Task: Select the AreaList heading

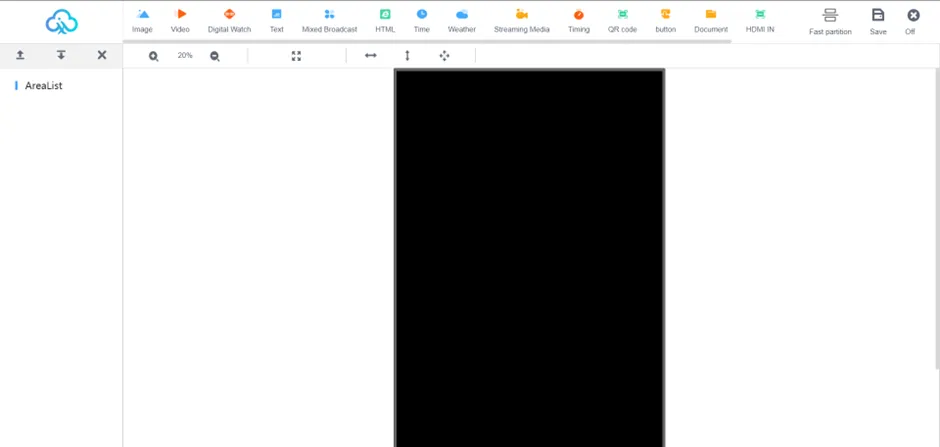Action: pos(43,86)
